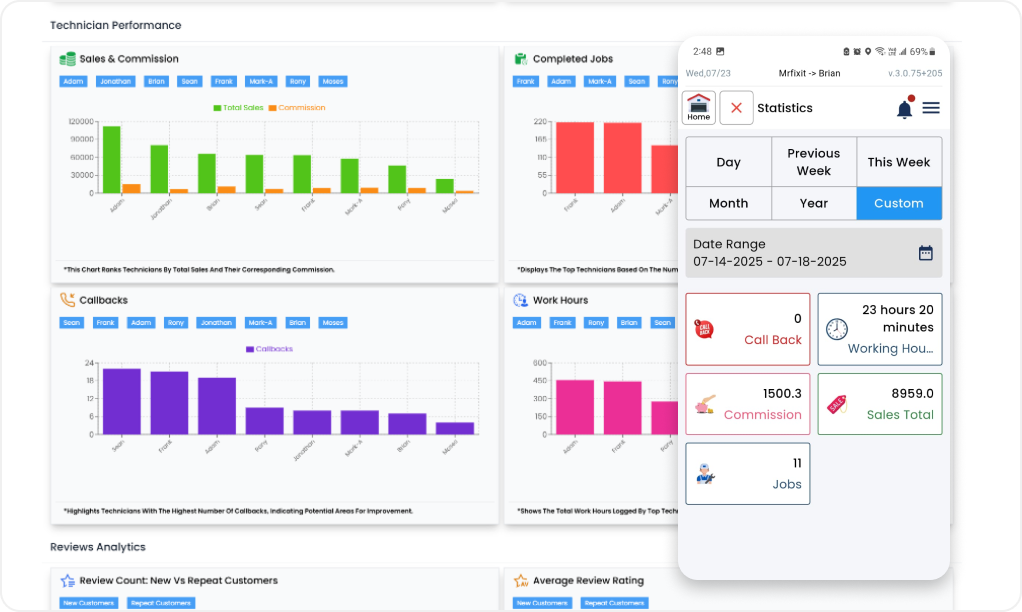The height and width of the screenshot is (612, 1022).
Task: Select the Previous Week tab
Action: [813, 162]
